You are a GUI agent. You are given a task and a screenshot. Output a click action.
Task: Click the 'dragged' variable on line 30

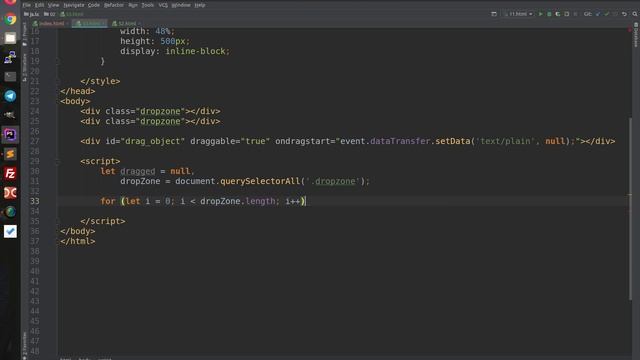click(x=138, y=171)
